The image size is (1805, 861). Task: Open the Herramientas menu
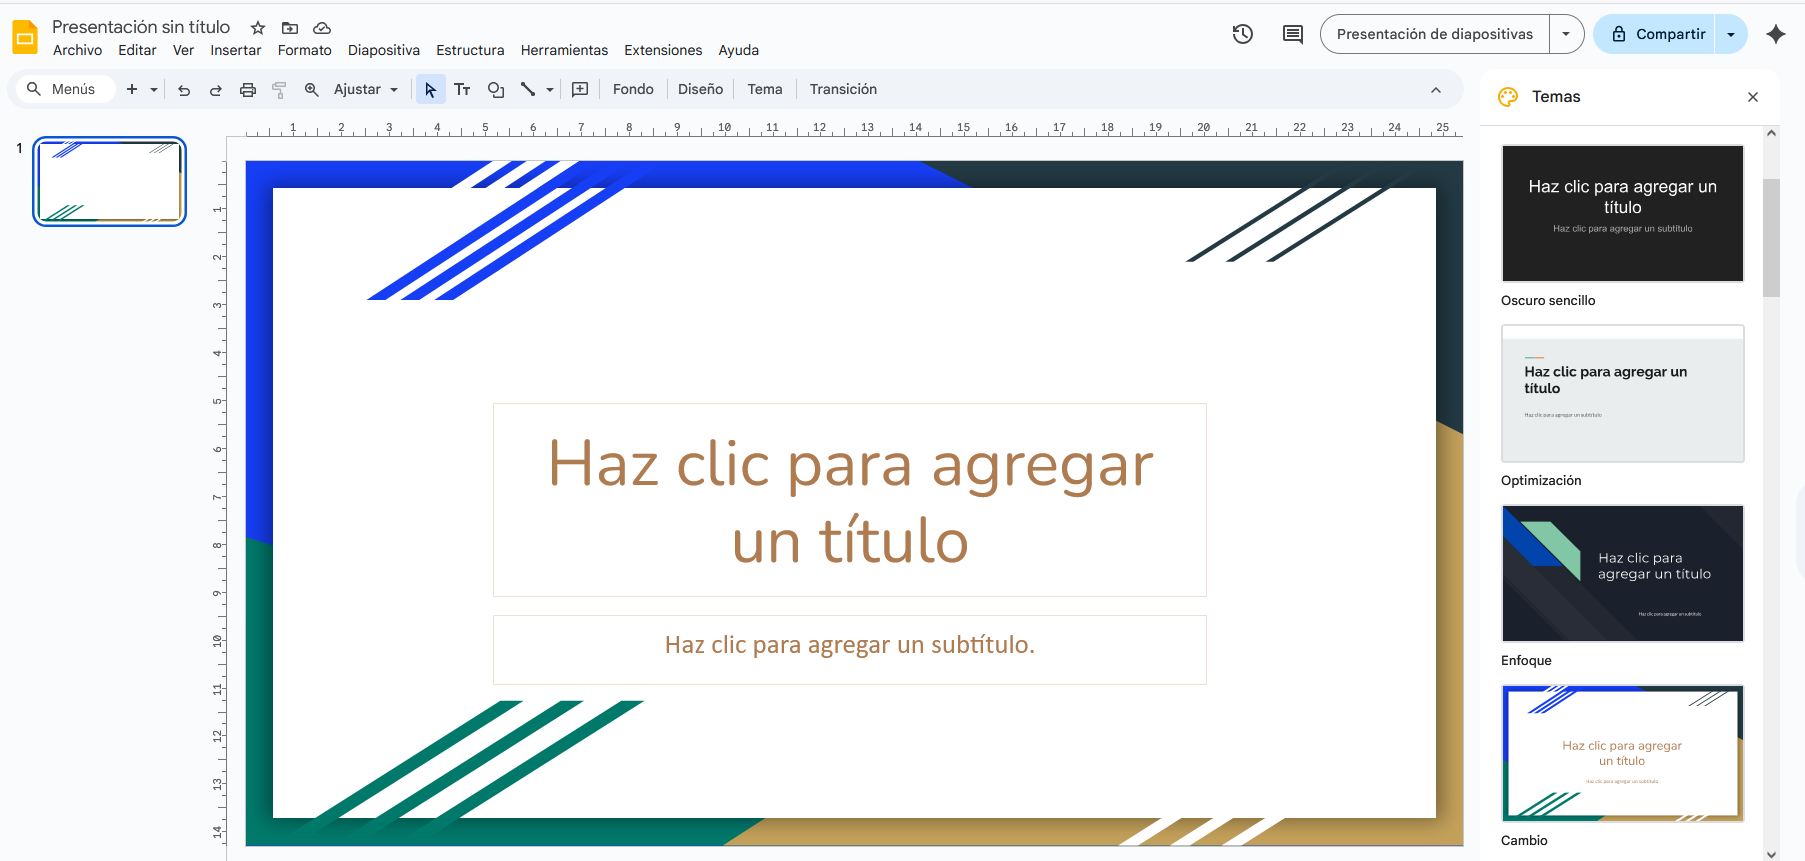(564, 50)
